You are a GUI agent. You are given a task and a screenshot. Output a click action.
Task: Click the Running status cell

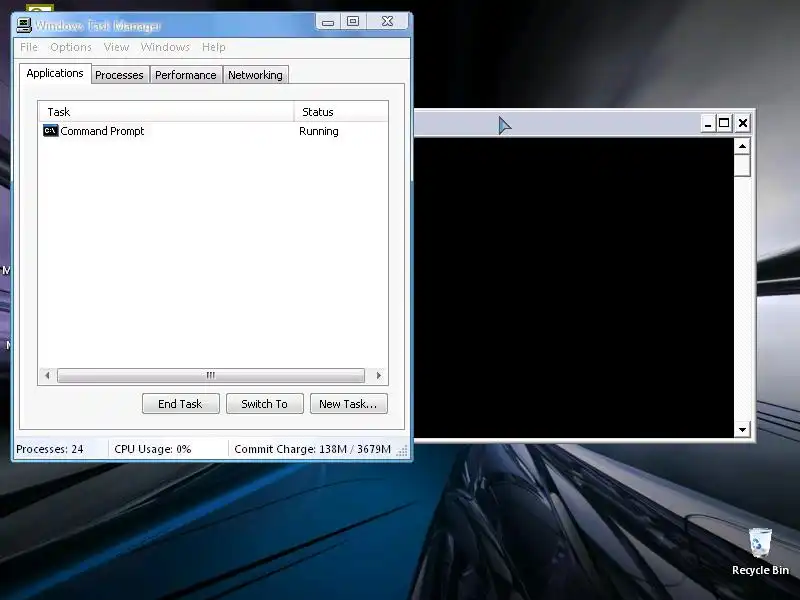(318, 131)
